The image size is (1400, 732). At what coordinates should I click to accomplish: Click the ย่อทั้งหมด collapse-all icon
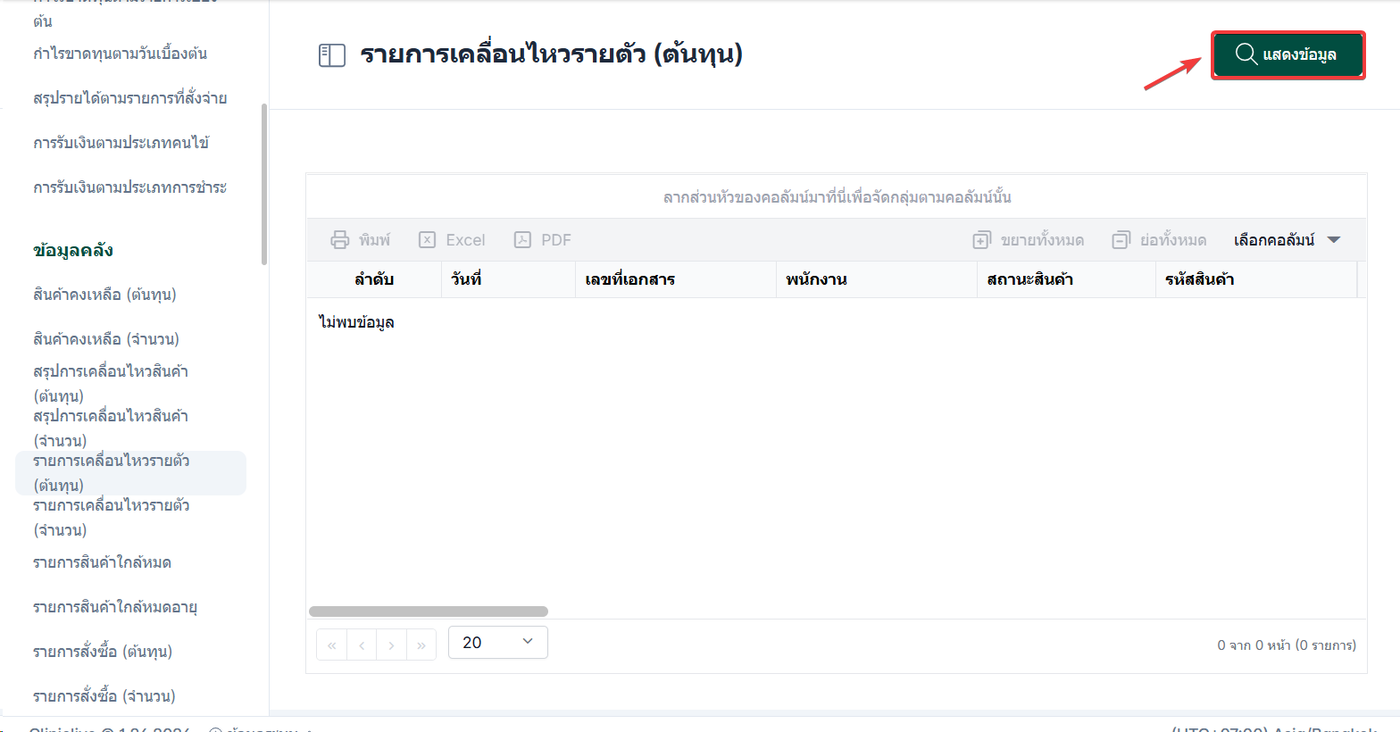1121,240
